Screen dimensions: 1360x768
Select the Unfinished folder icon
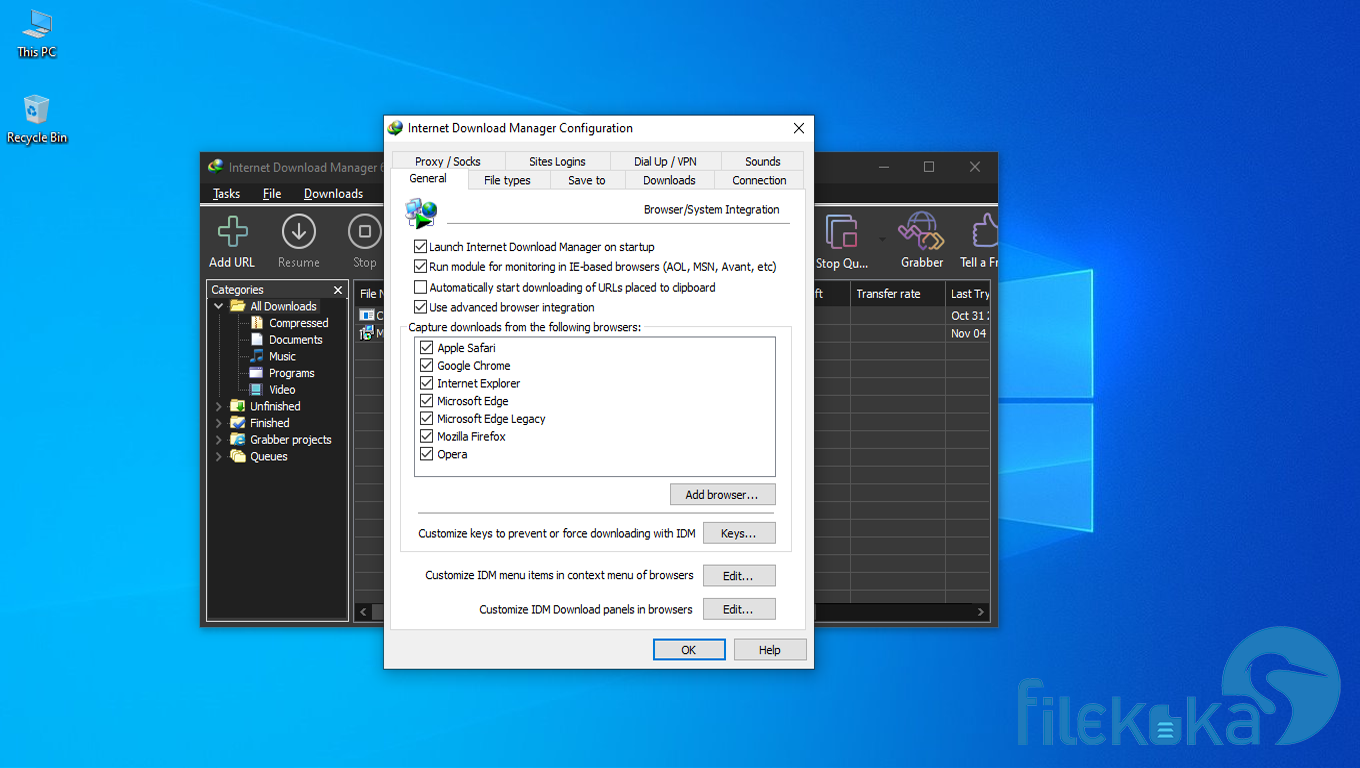pyautogui.click(x=238, y=406)
